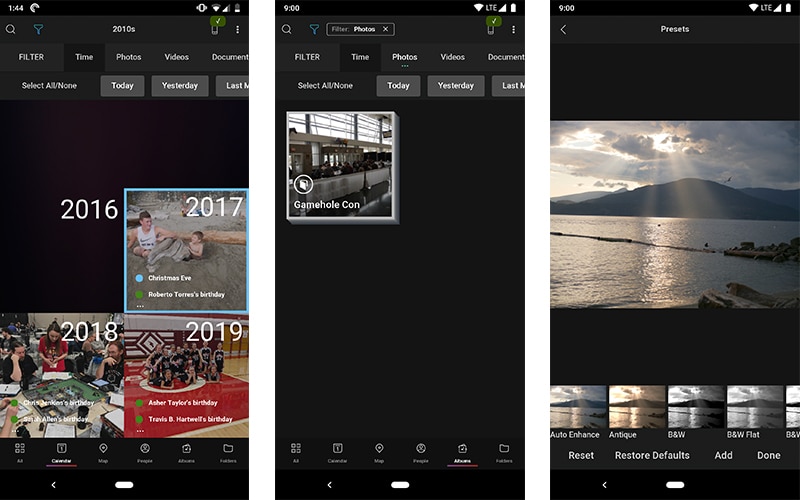Tap Done on the Presets screen

pyautogui.click(x=768, y=455)
